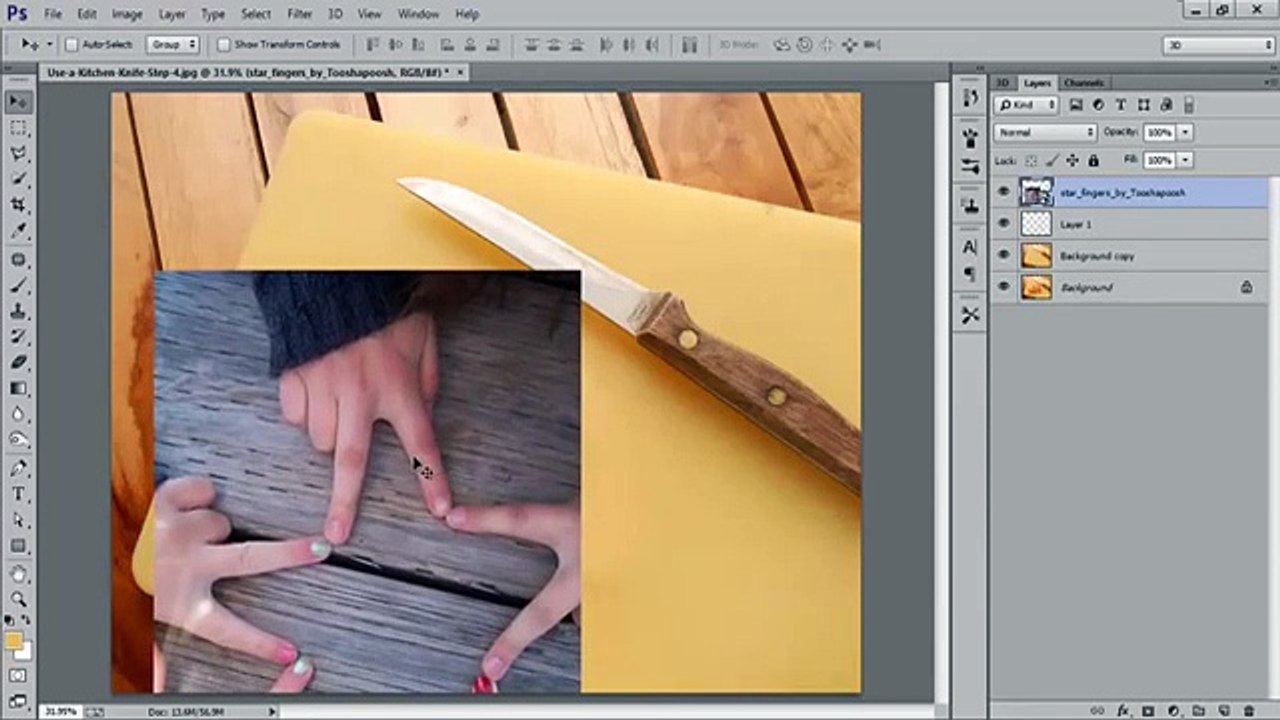Select the Rectangular Marquee tool

[x=18, y=128]
